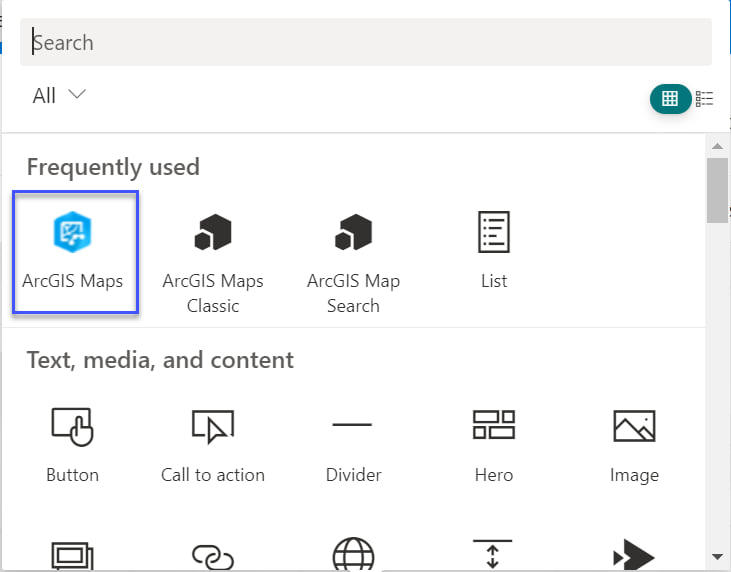Insert the Image web part

[x=634, y=445]
